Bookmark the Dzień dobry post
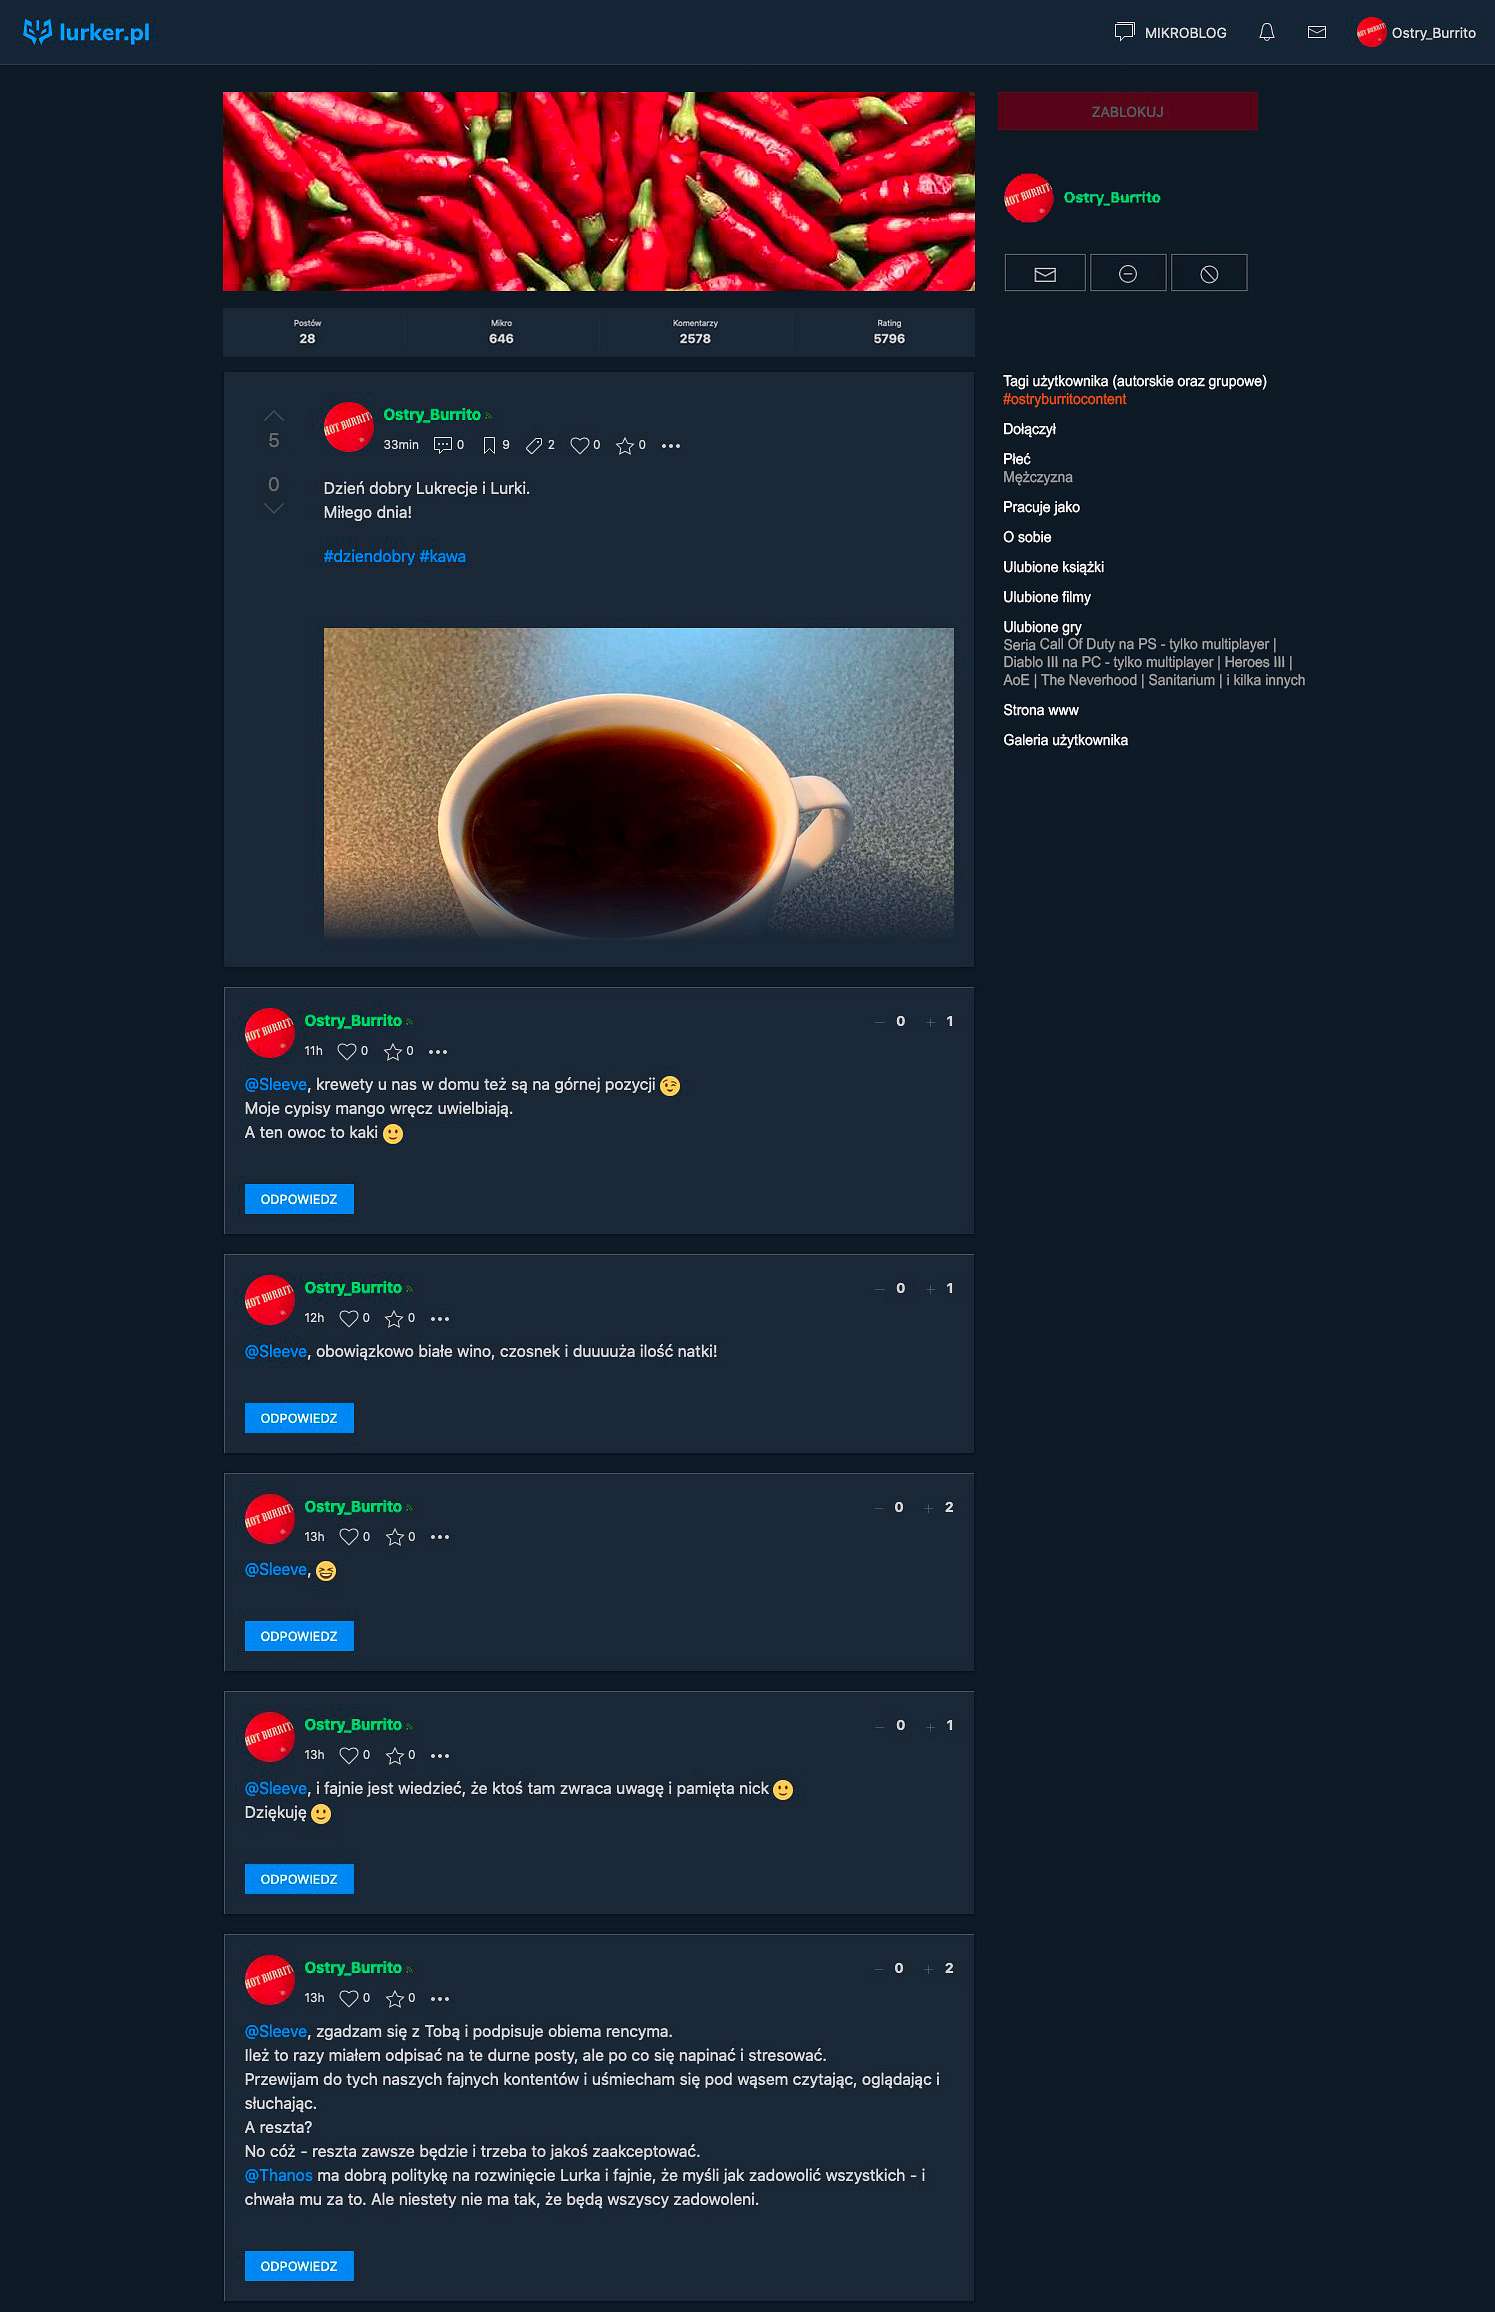Viewport: 1495px width, 2312px height. click(x=489, y=445)
